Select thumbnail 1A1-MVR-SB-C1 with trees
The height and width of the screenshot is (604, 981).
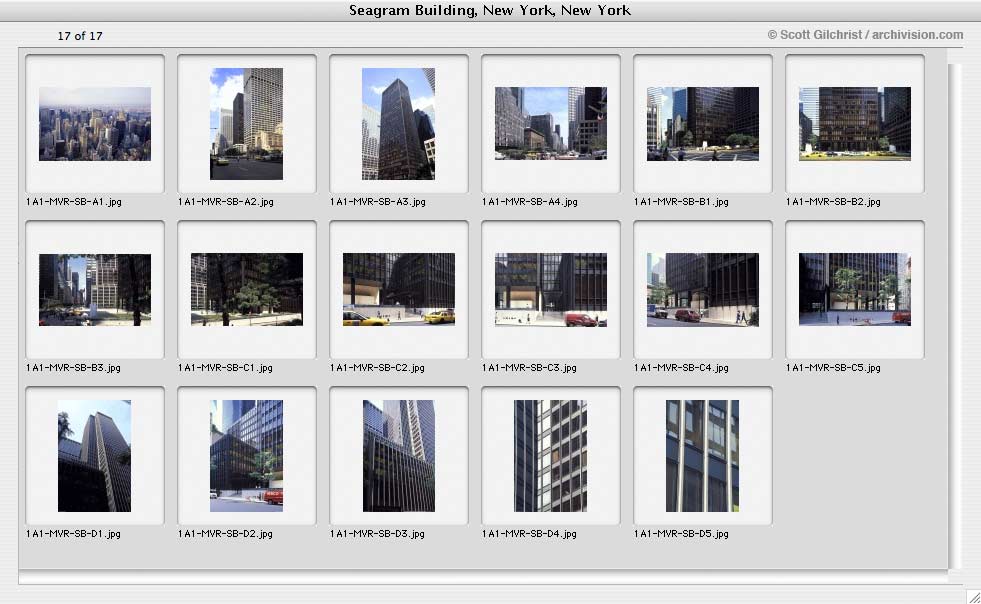coord(247,289)
